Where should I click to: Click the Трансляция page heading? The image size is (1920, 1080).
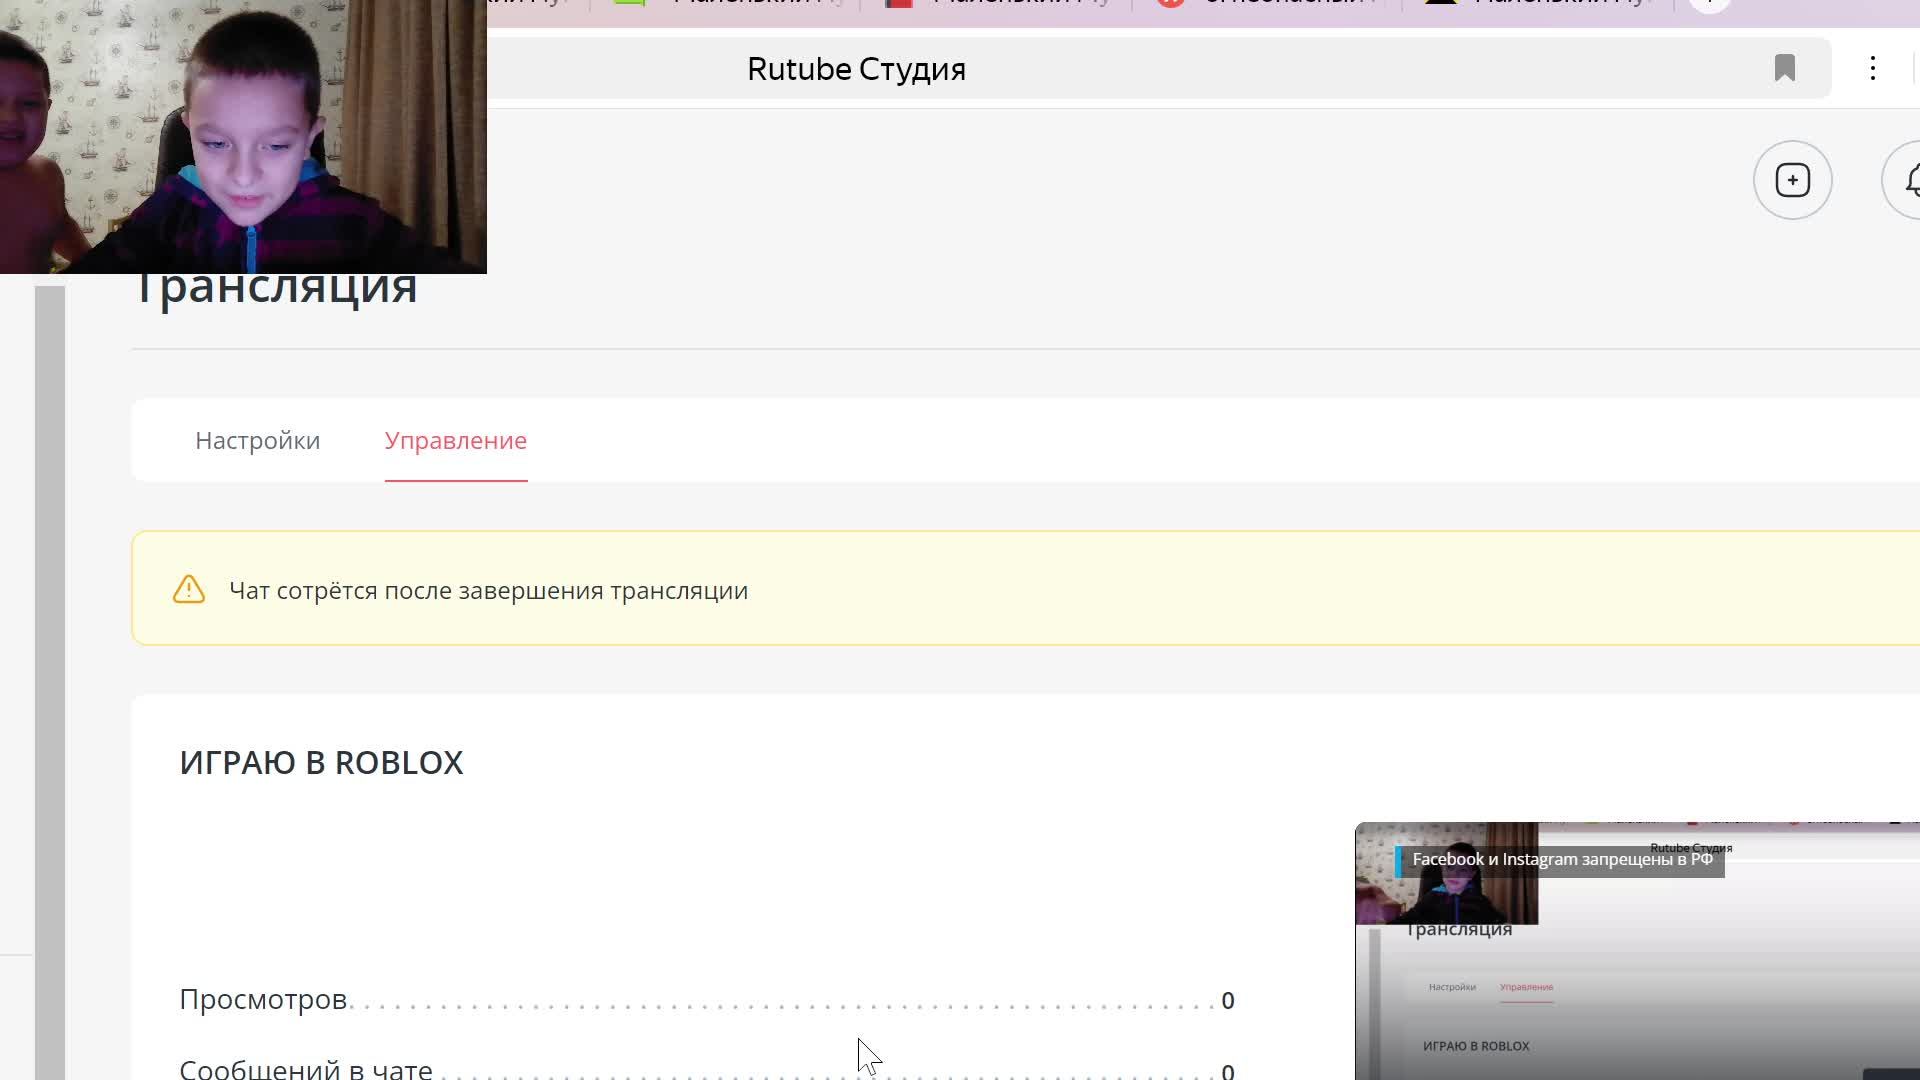coord(275,288)
